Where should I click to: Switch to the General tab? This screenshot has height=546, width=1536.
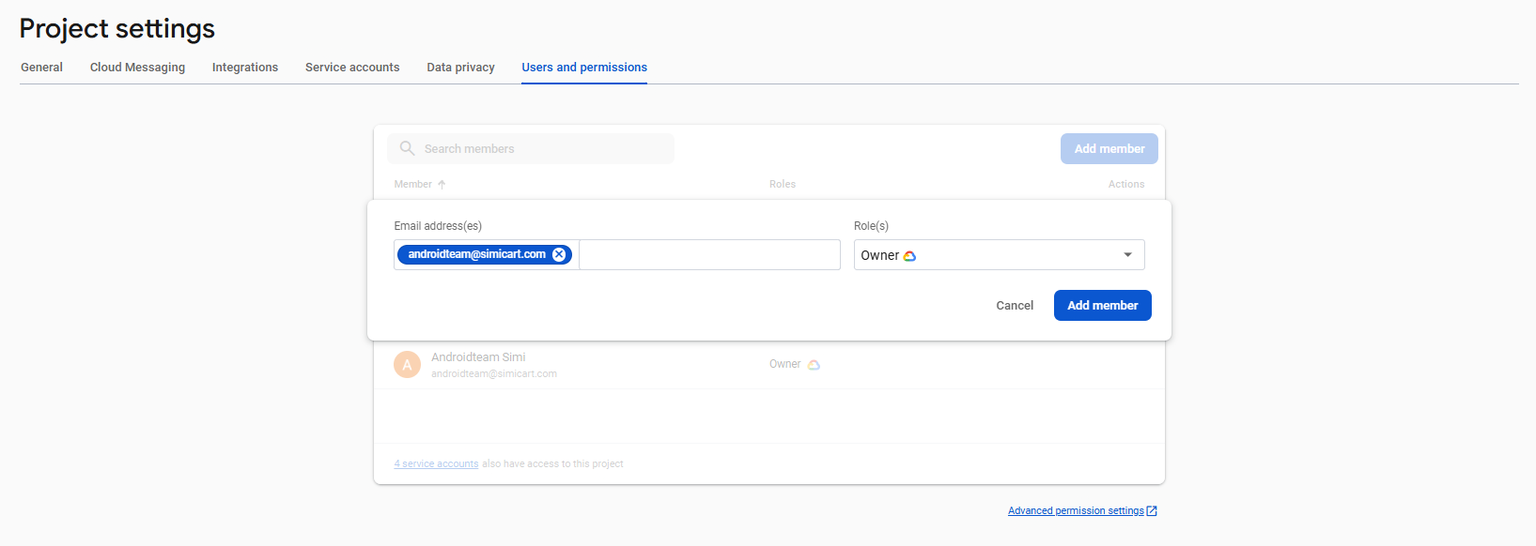click(42, 68)
